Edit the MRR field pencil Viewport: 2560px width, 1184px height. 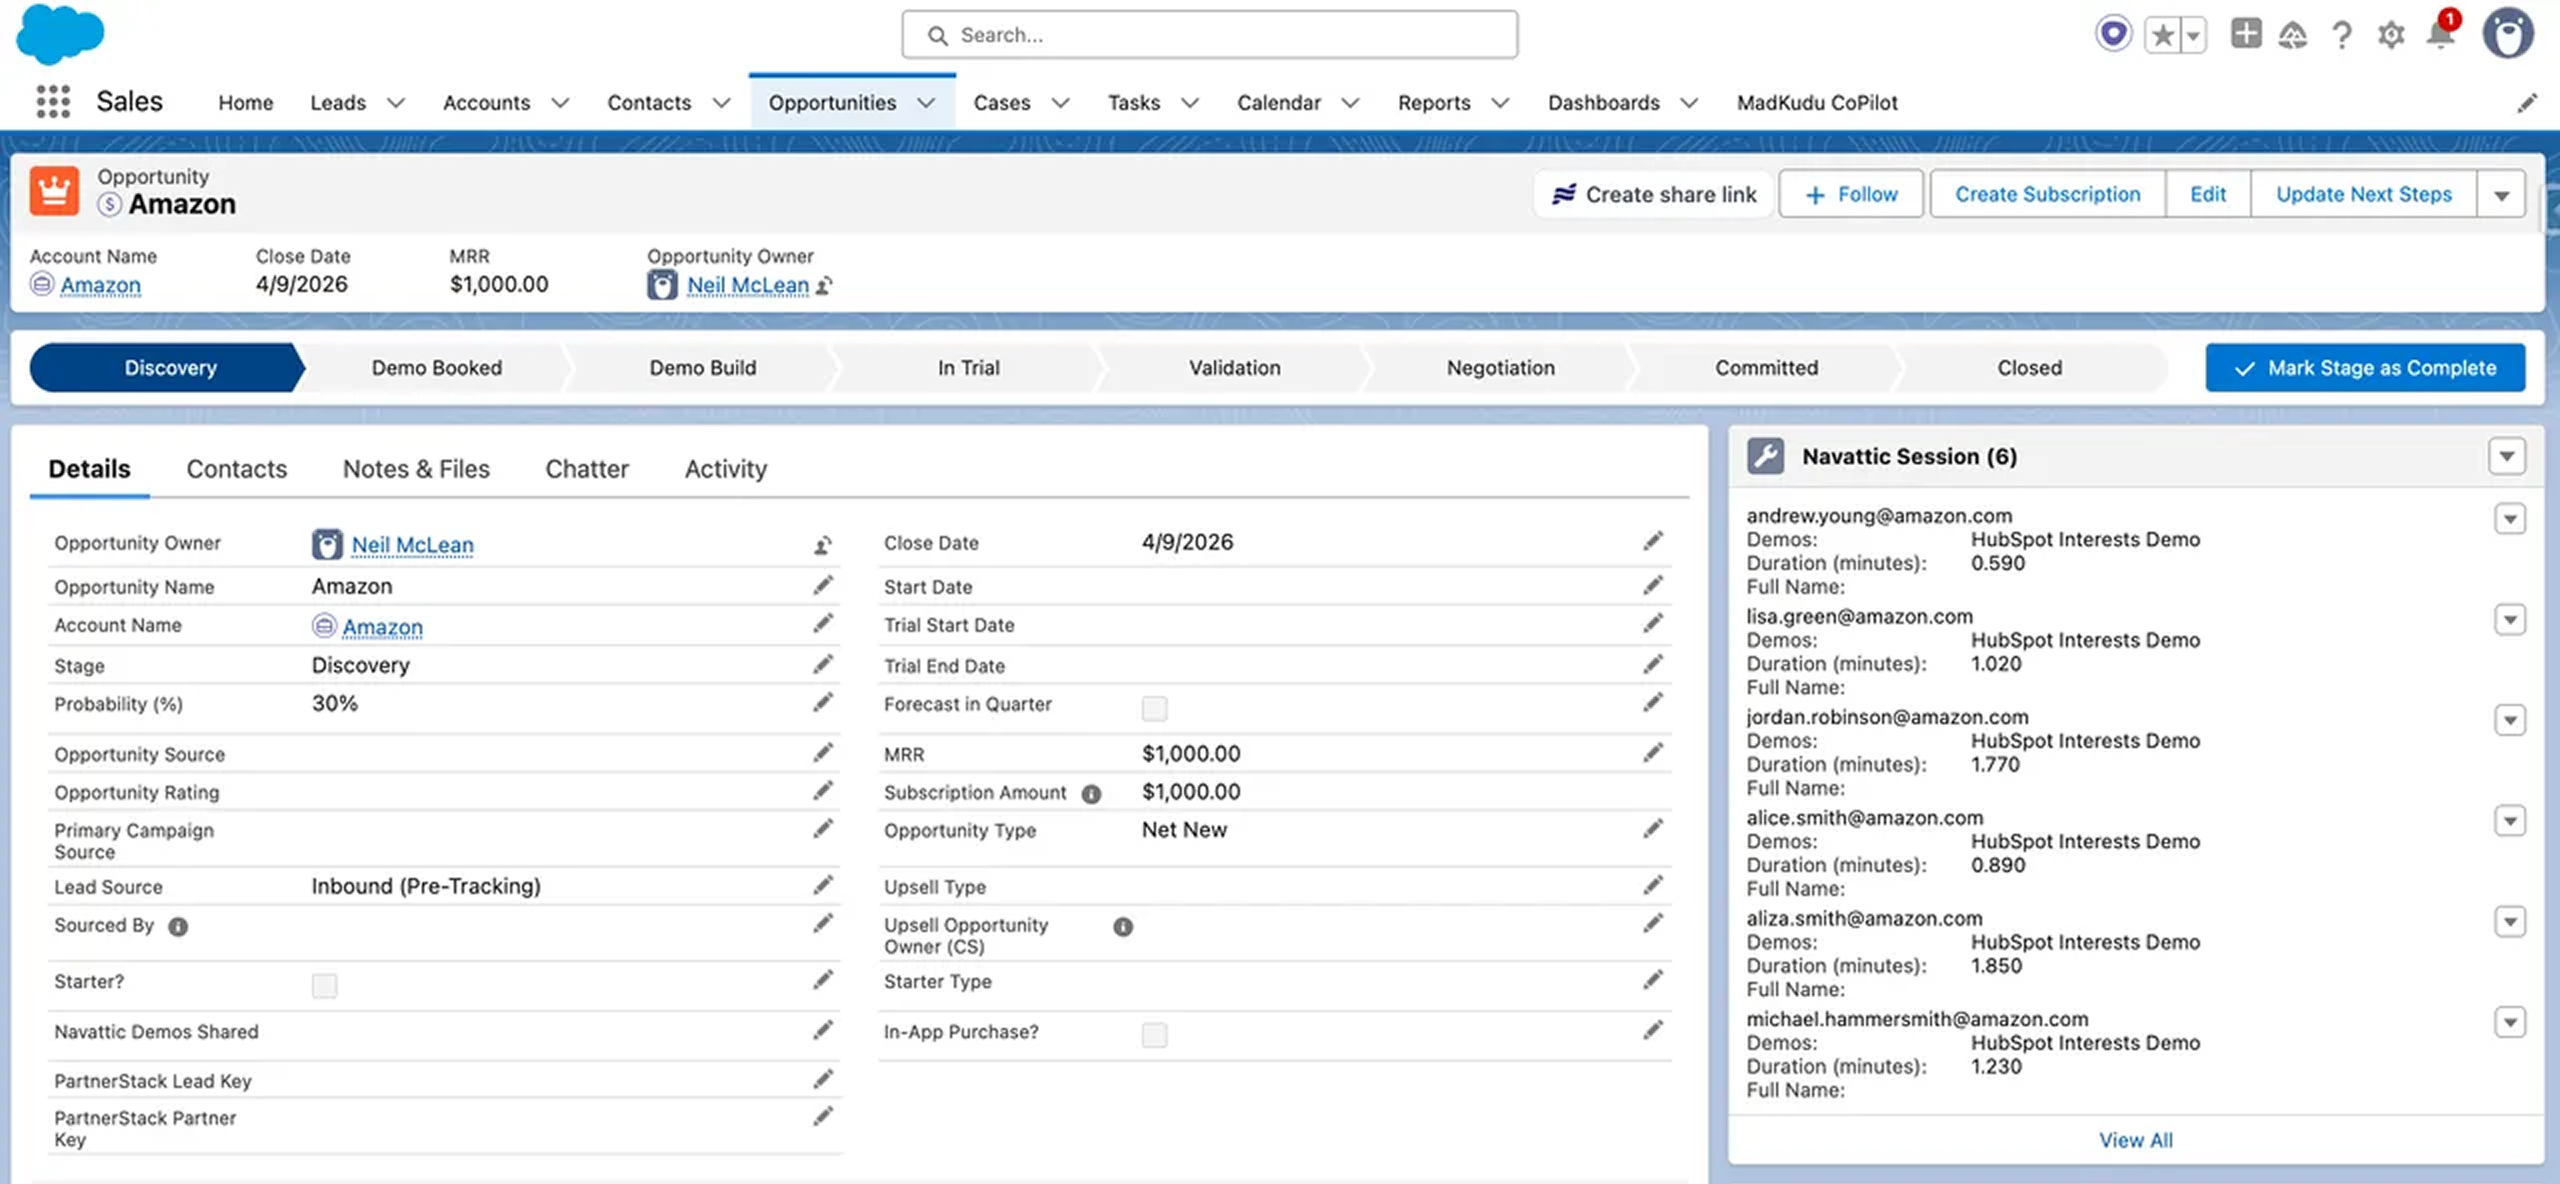1652,753
